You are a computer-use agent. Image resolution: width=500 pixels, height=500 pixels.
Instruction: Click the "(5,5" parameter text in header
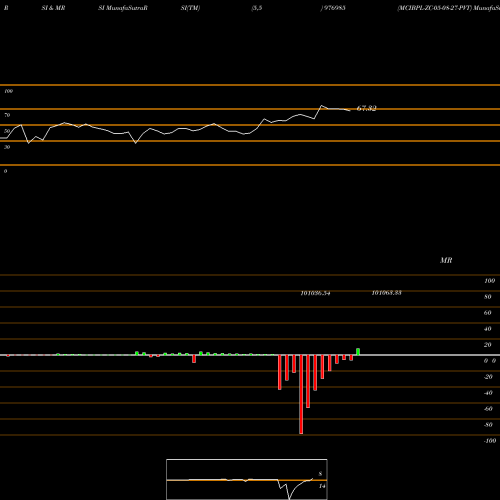257,8
